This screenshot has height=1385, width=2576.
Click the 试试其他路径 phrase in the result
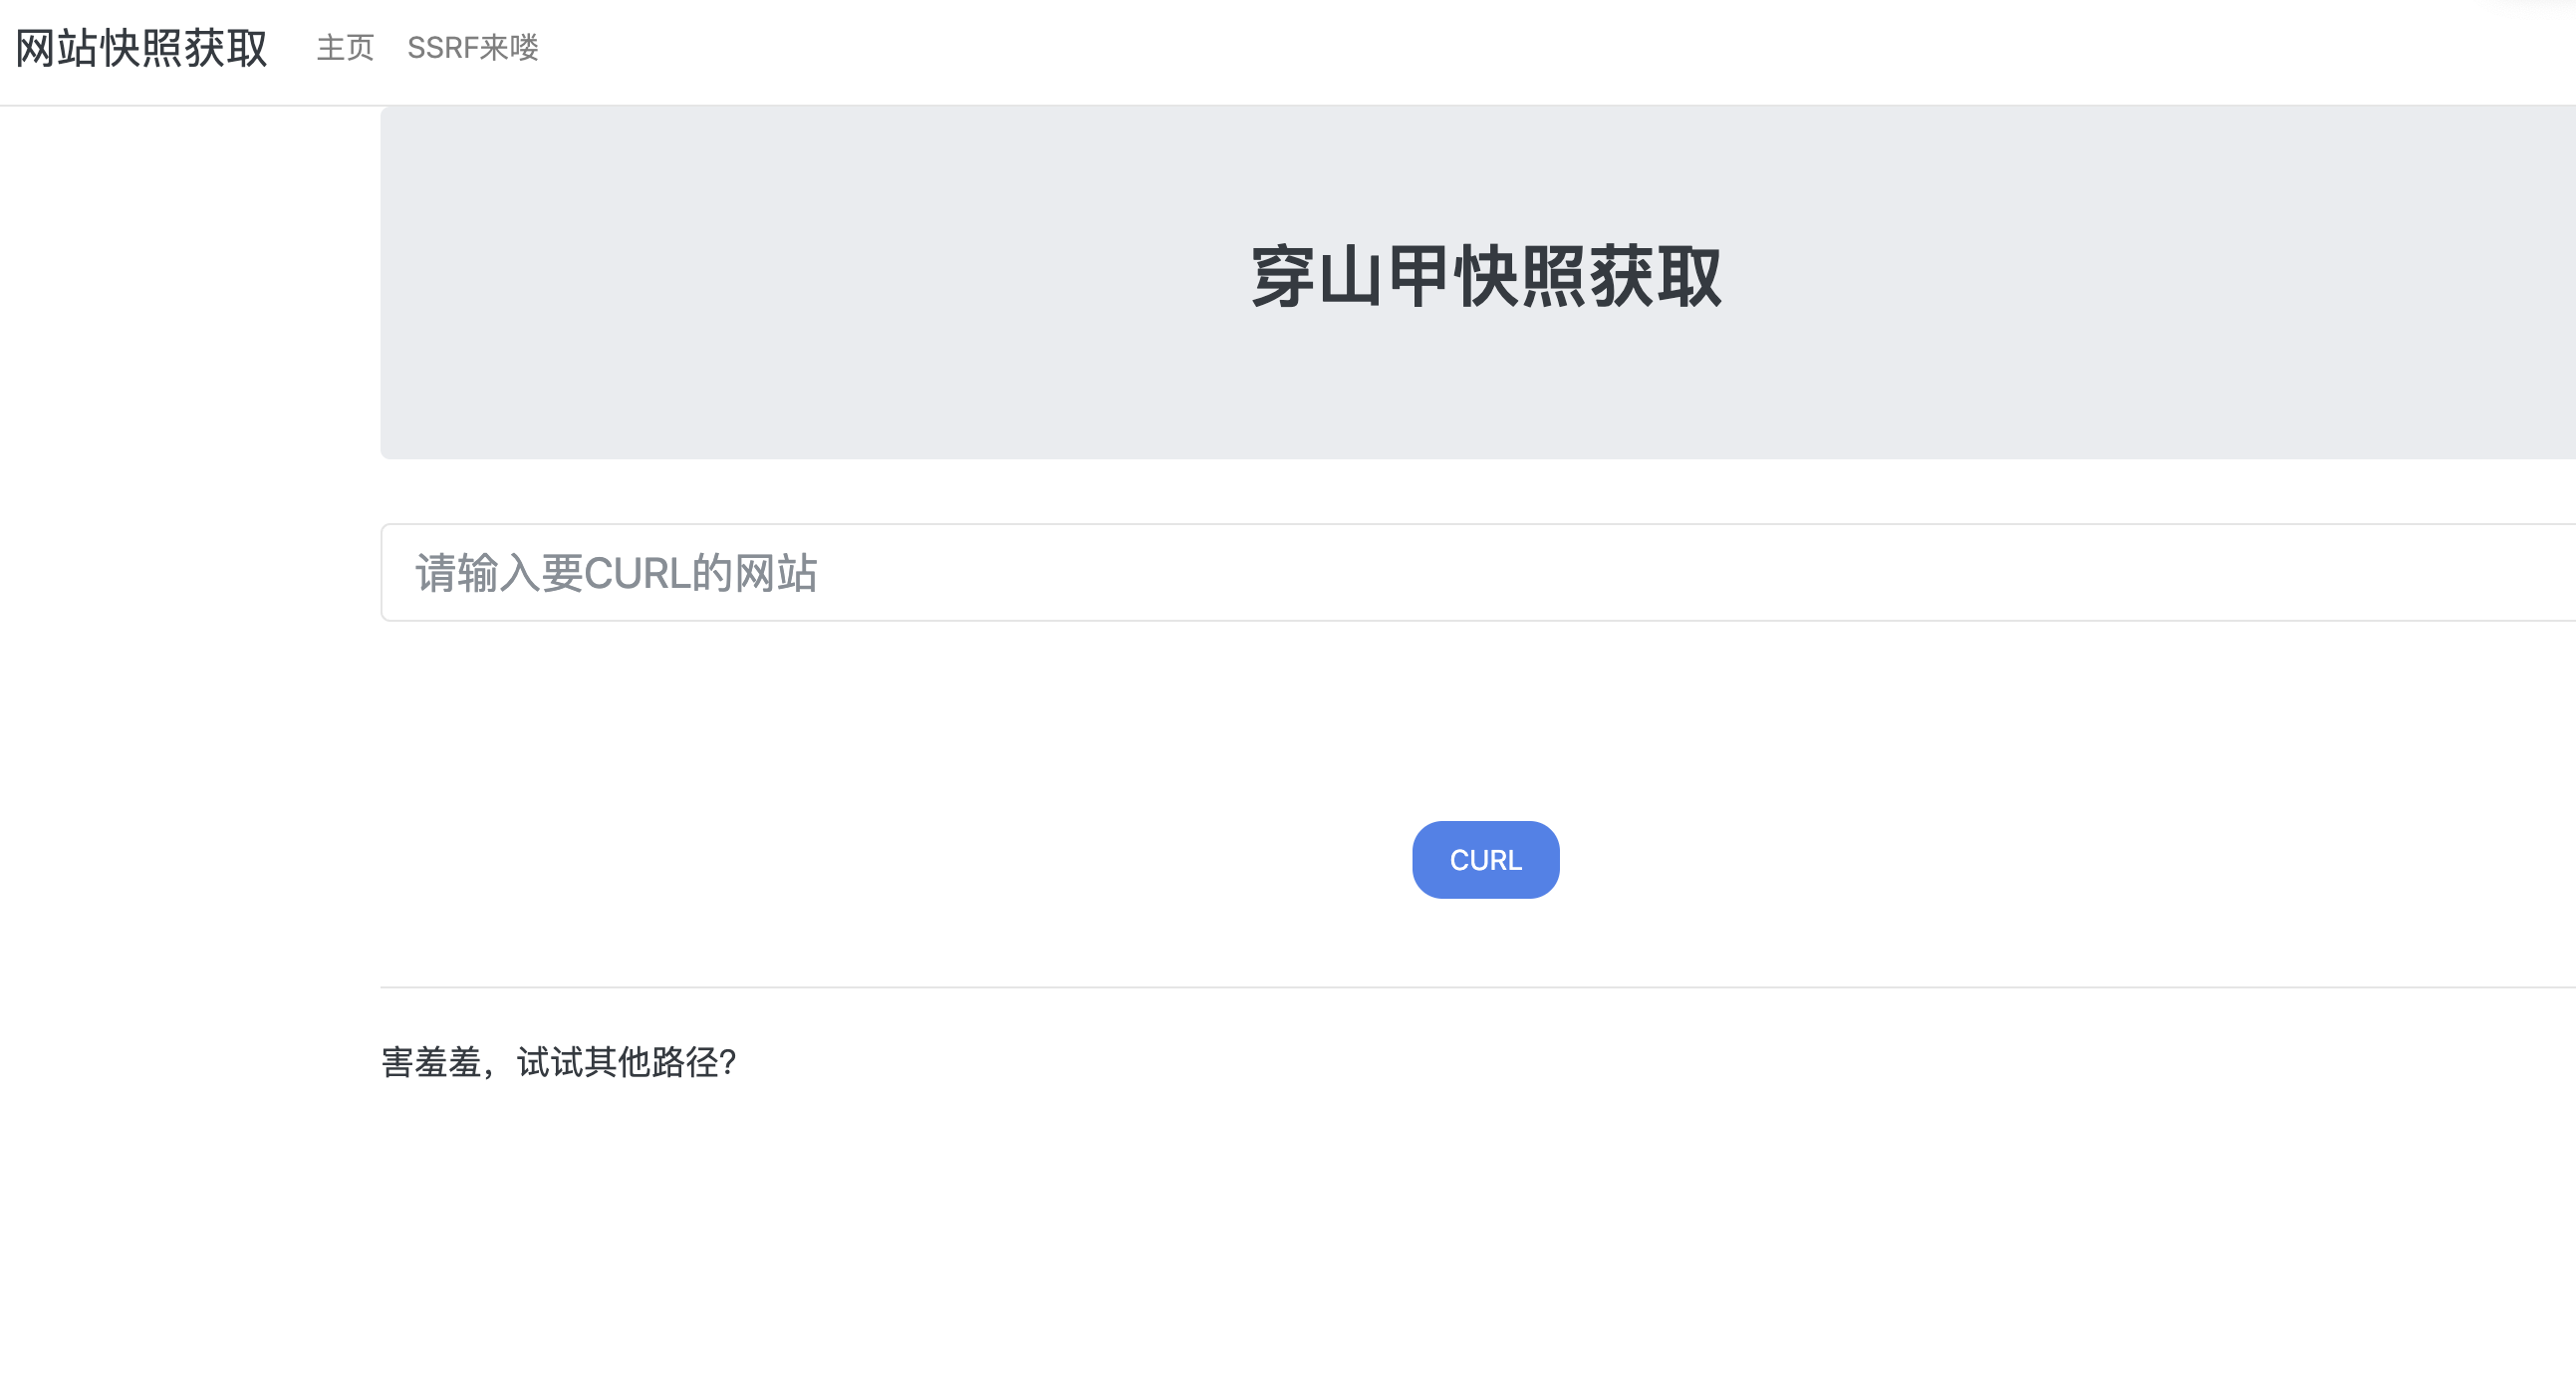pos(617,1062)
